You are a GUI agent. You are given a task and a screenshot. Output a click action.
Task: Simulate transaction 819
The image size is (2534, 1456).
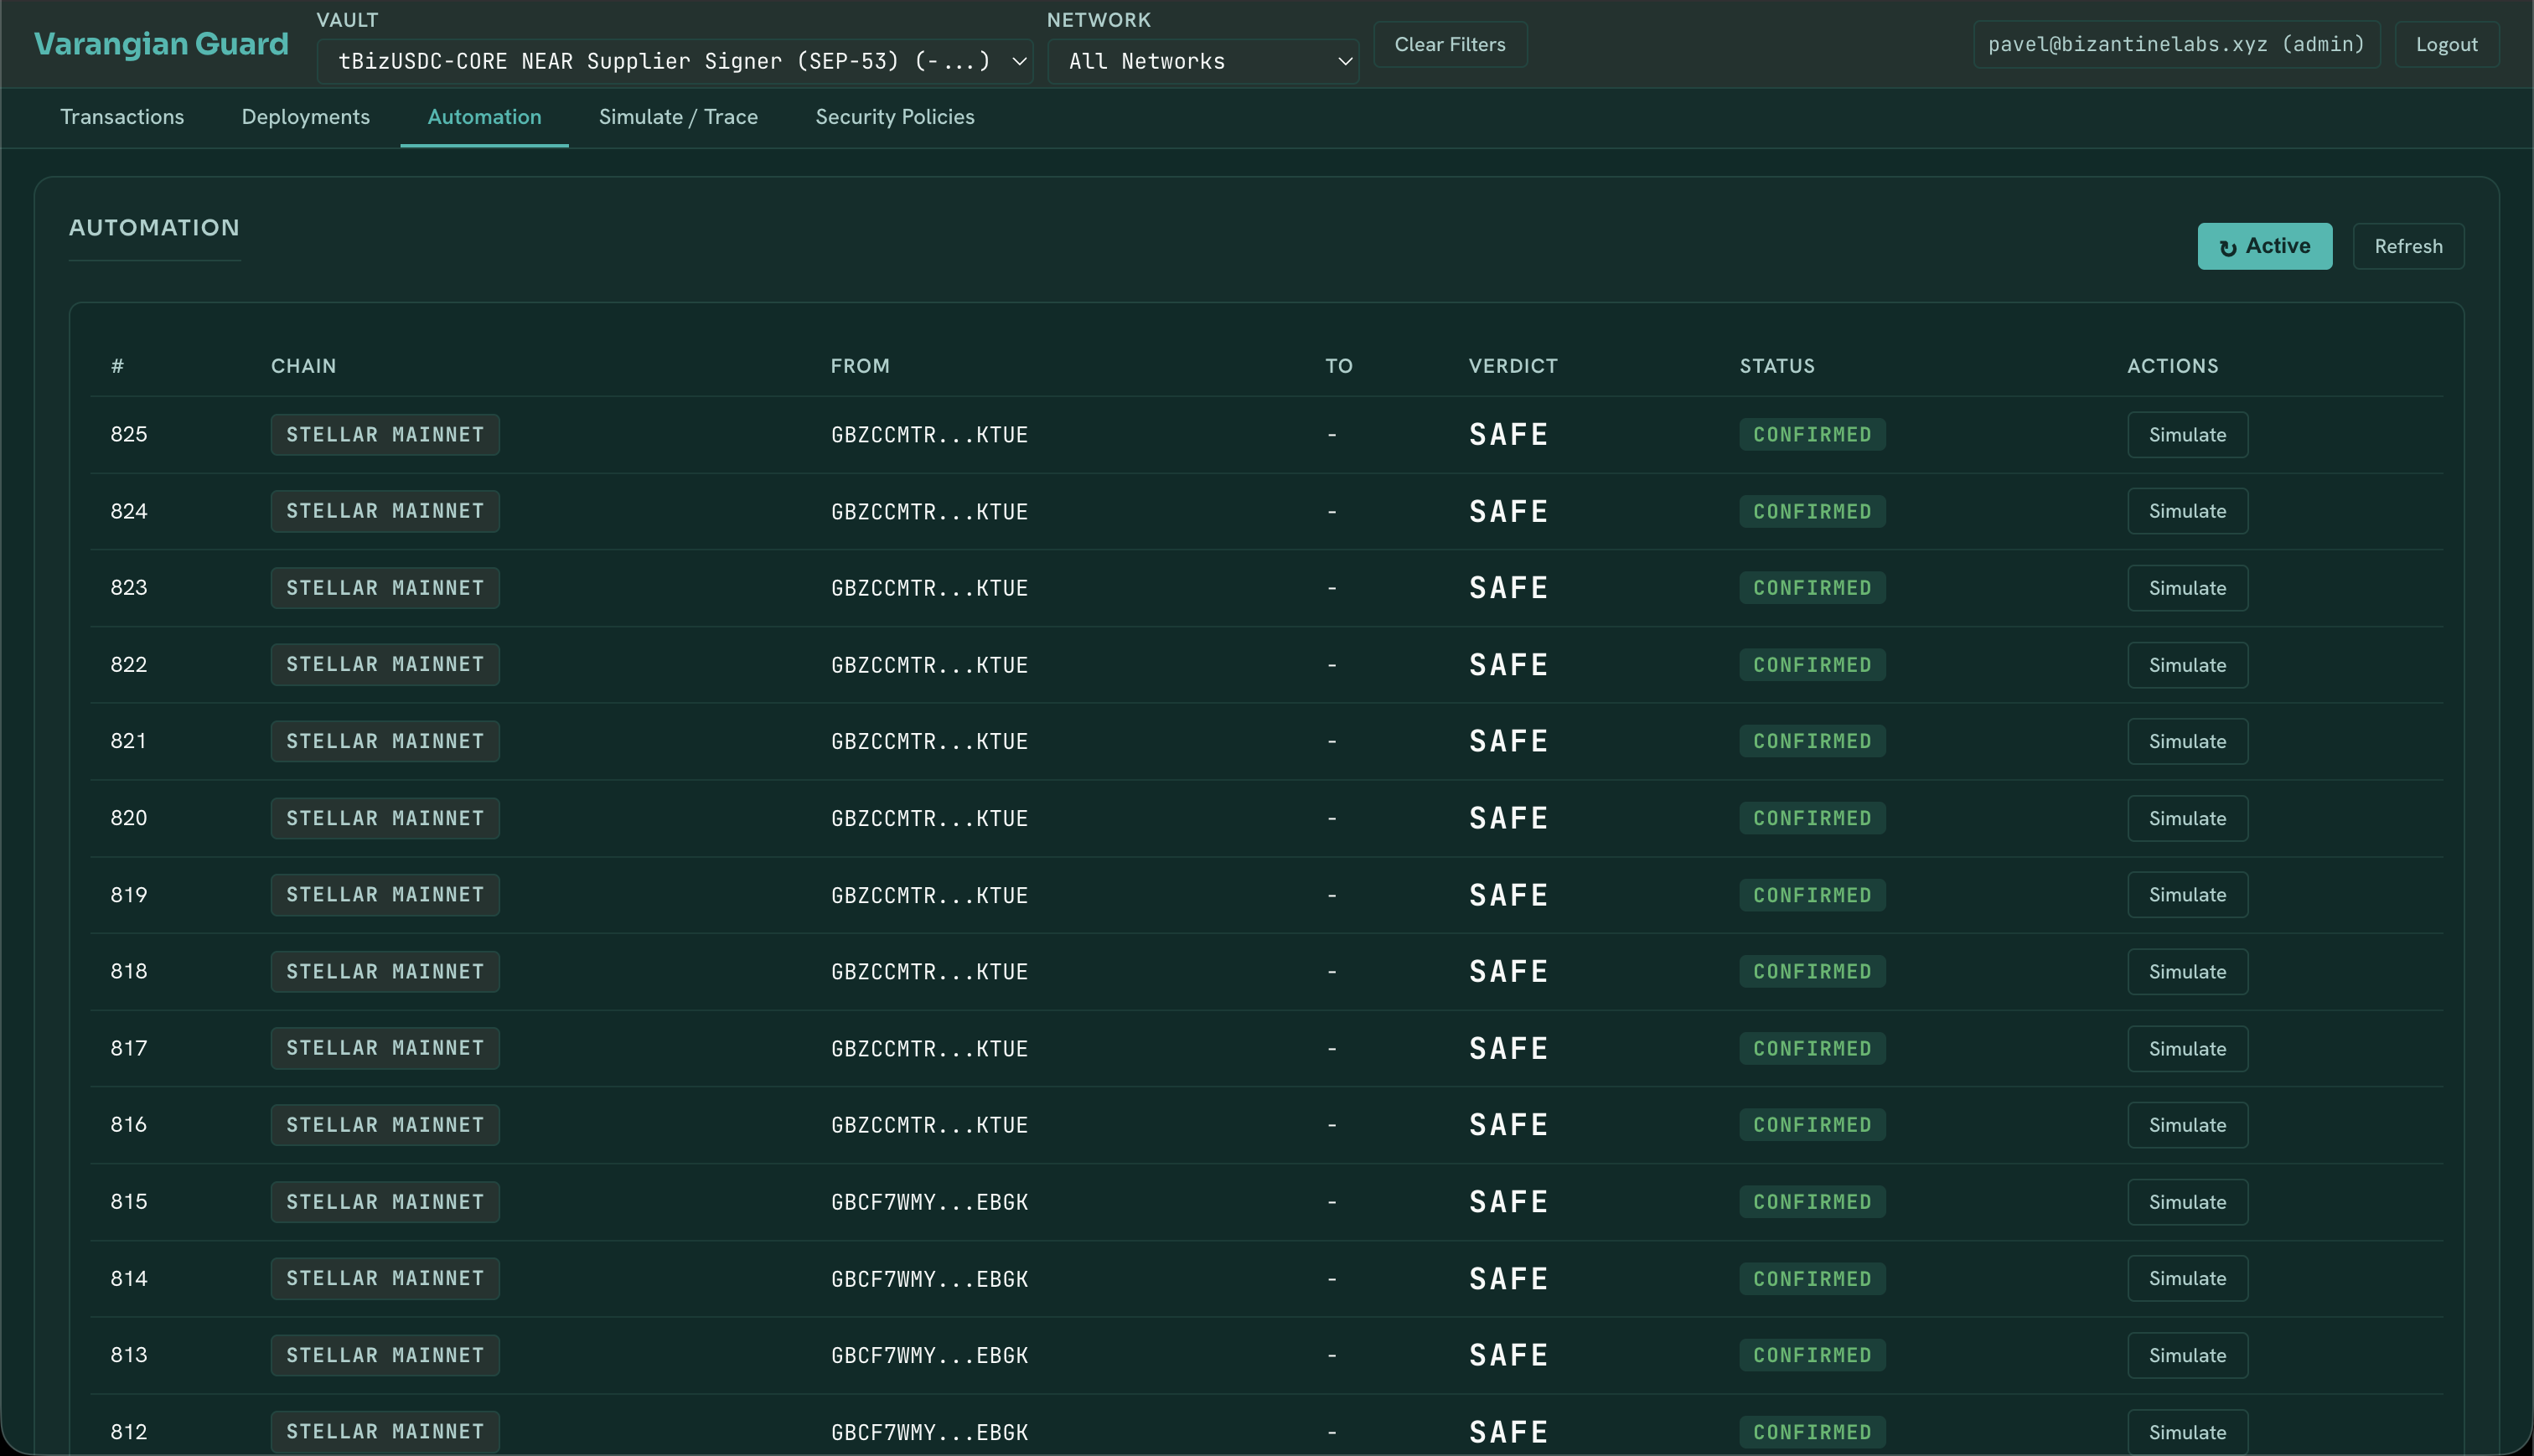[2187, 895]
